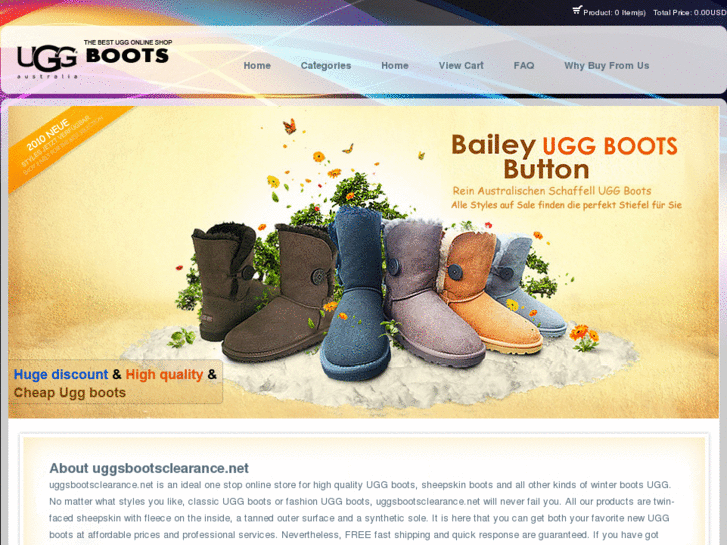Viewport: 727px width, 545px height.
Task: Open the Categories menu item
Action: coord(325,65)
